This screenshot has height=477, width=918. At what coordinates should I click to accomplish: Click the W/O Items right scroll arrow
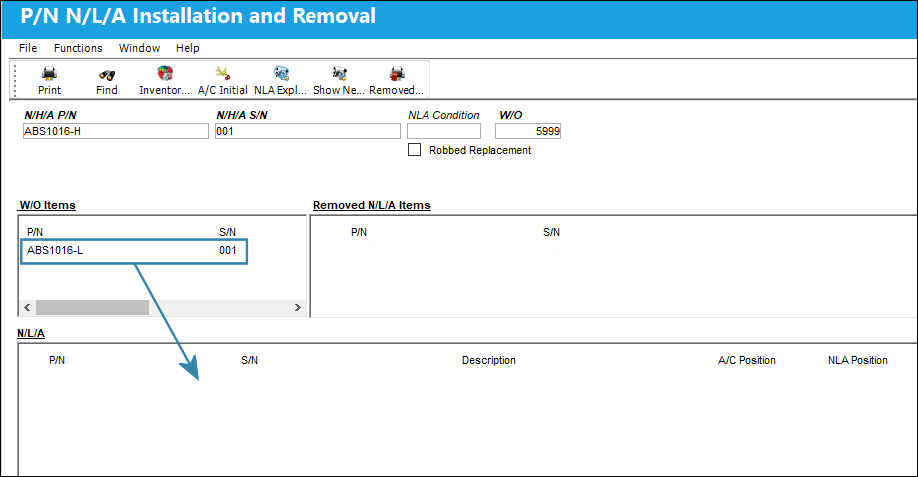click(297, 307)
